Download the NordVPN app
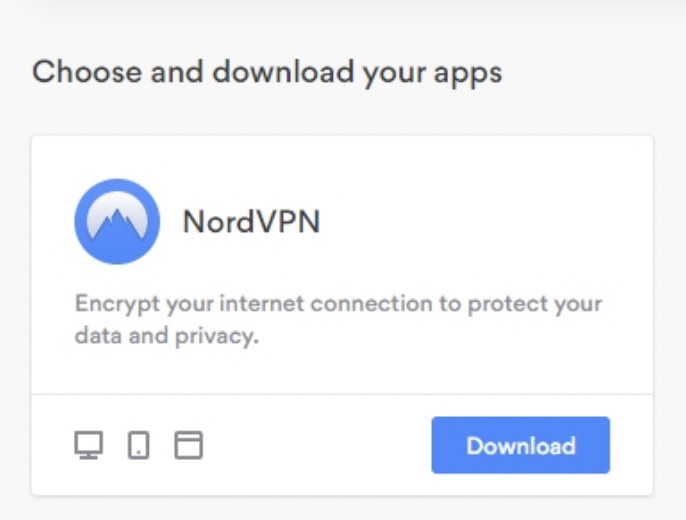 point(521,445)
